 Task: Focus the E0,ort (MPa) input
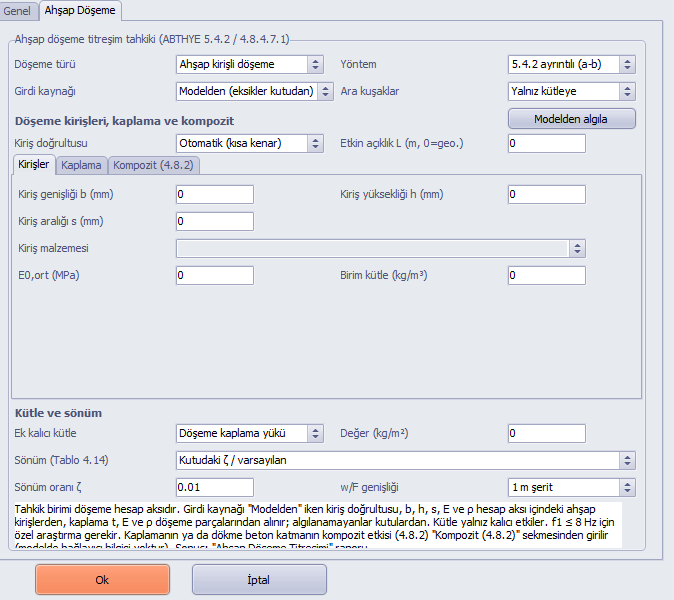(214, 276)
